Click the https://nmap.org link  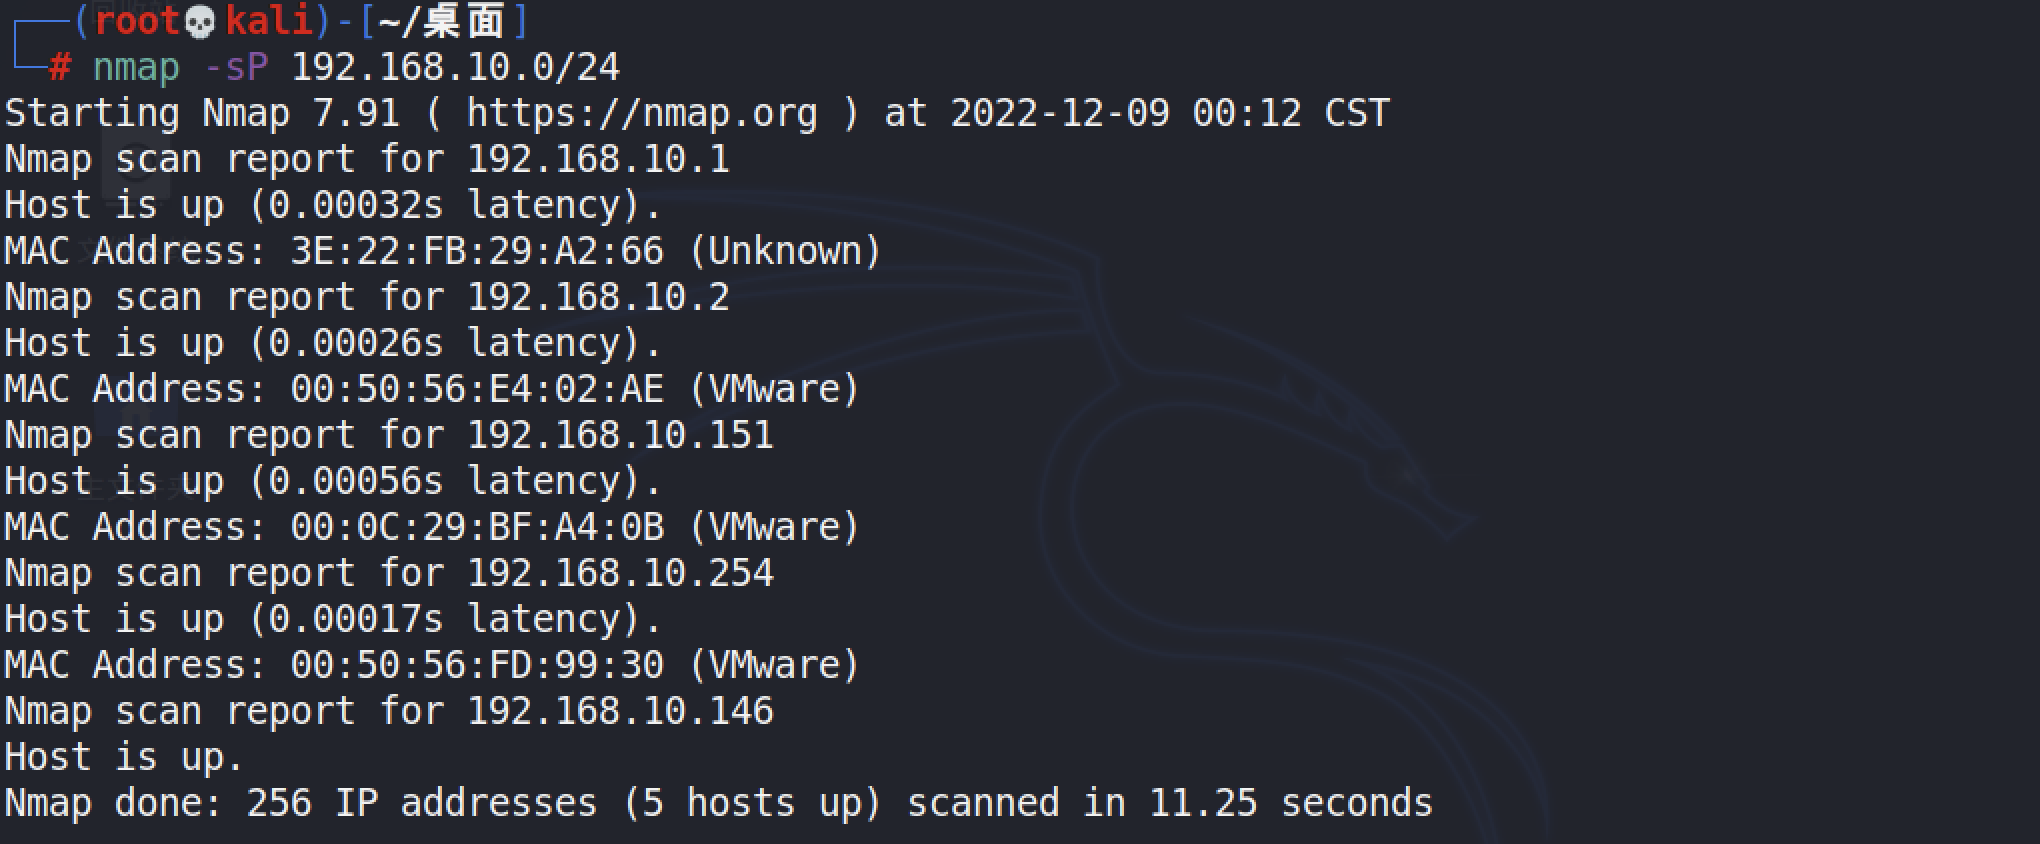point(642,114)
